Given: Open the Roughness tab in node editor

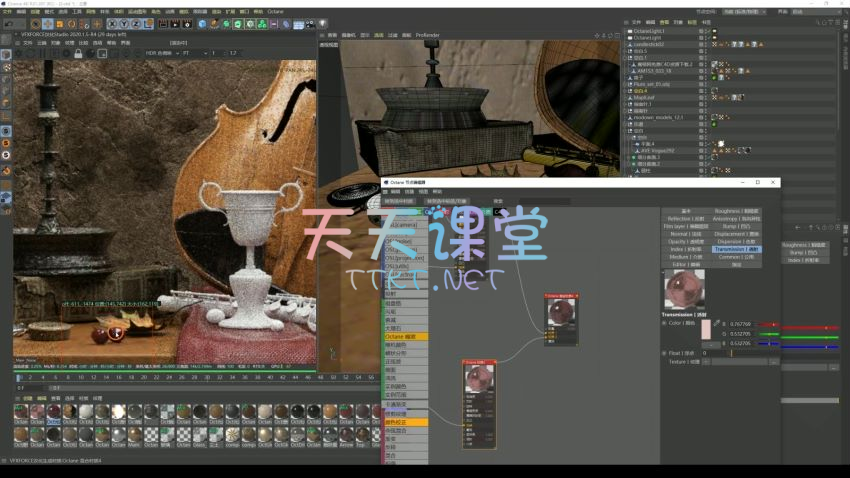Looking at the screenshot, I should tap(736, 212).
